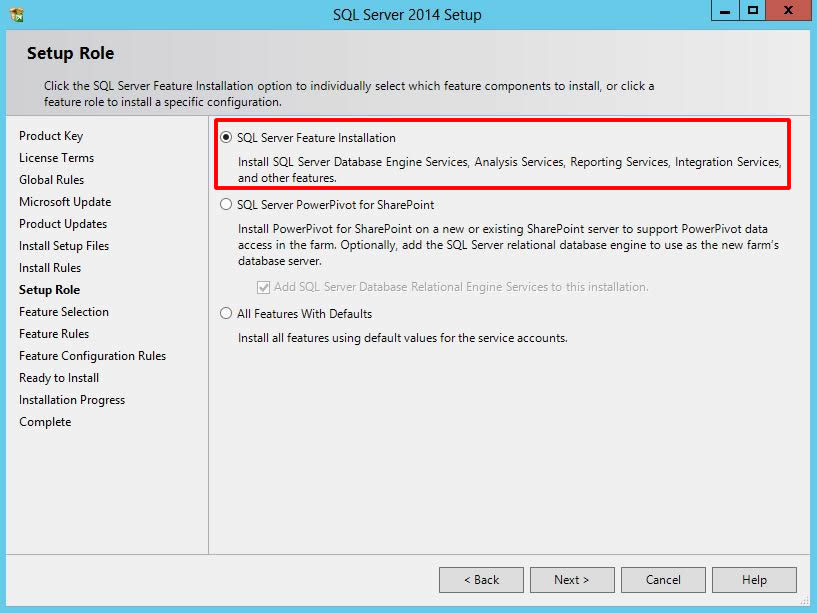Toggle Add SQL Server Database Relational Engine checkbox
Screen dimensions: 817x613
(263, 287)
